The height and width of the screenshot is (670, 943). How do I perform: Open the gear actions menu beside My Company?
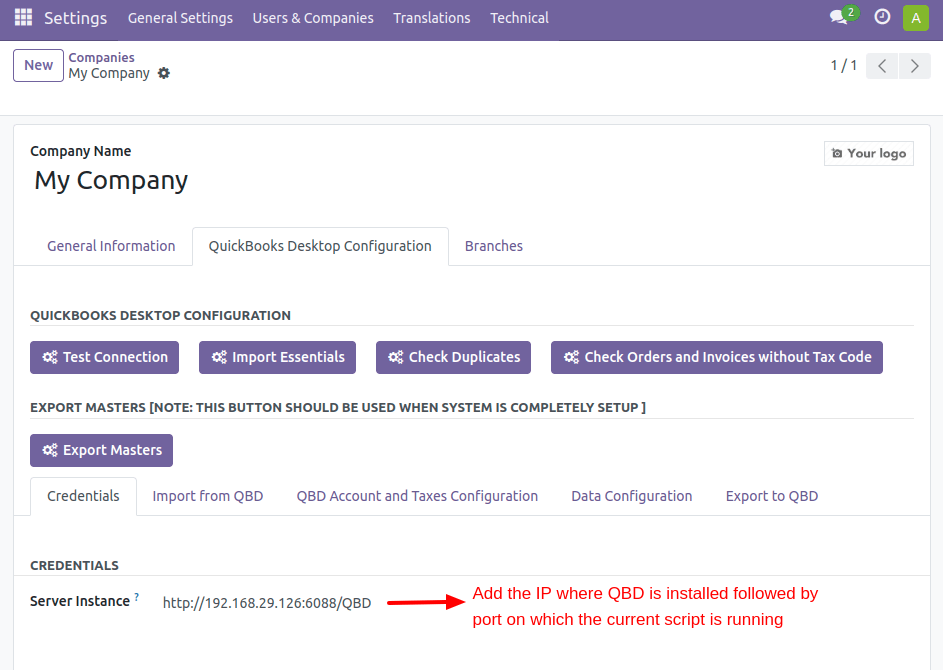tap(164, 73)
